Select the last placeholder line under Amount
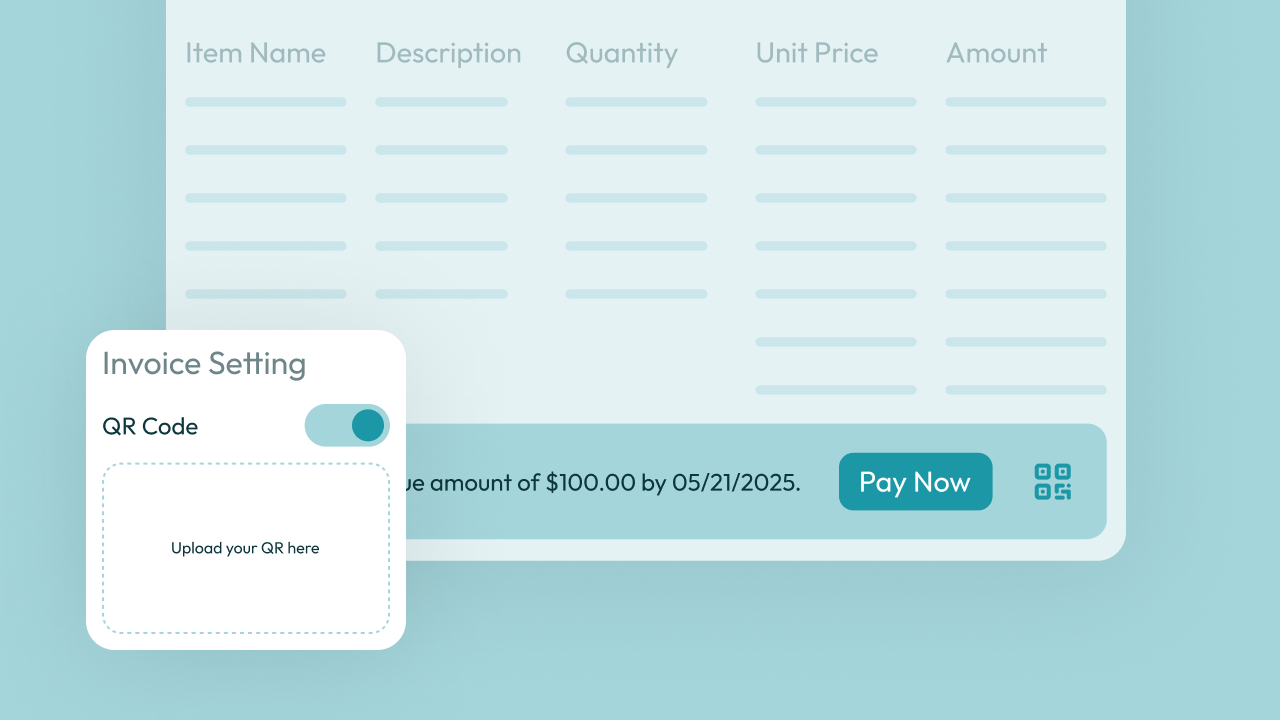Viewport: 1280px width, 720px height. point(1026,390)
